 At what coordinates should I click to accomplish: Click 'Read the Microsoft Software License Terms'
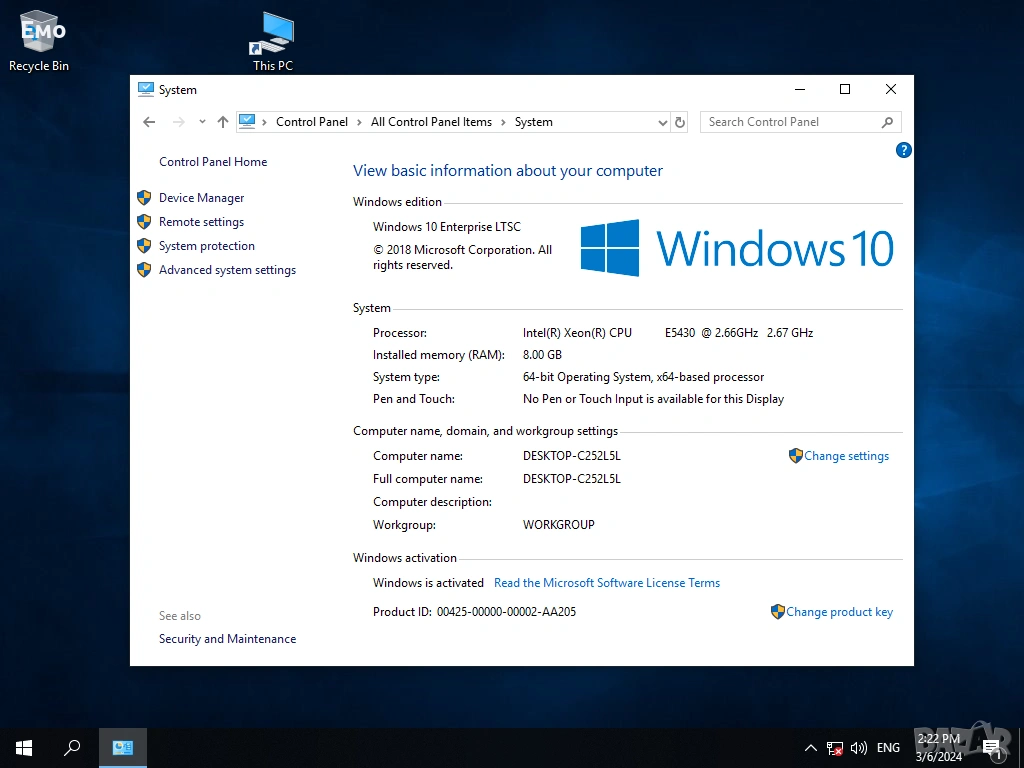pyautogui.click(x=607, y=583)
